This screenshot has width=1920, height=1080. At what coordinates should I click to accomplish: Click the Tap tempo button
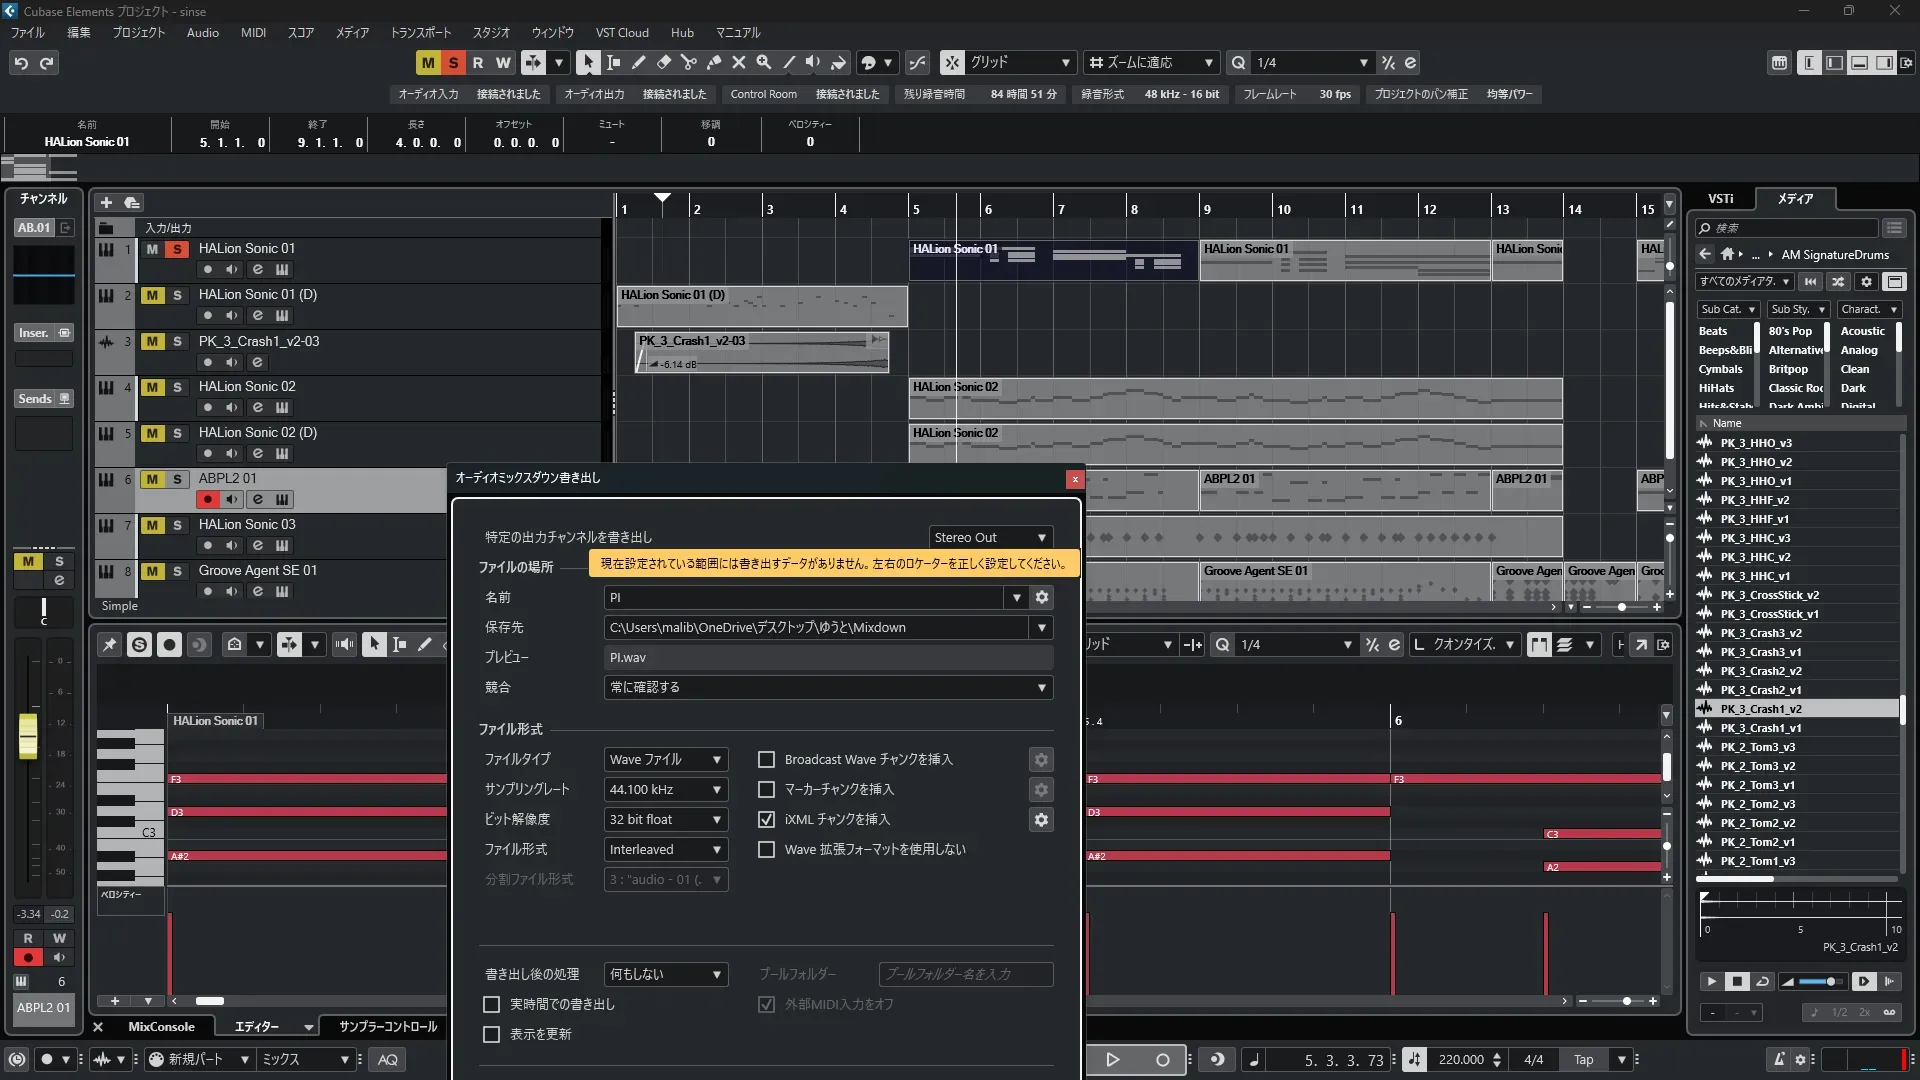click(1583, 1059)
